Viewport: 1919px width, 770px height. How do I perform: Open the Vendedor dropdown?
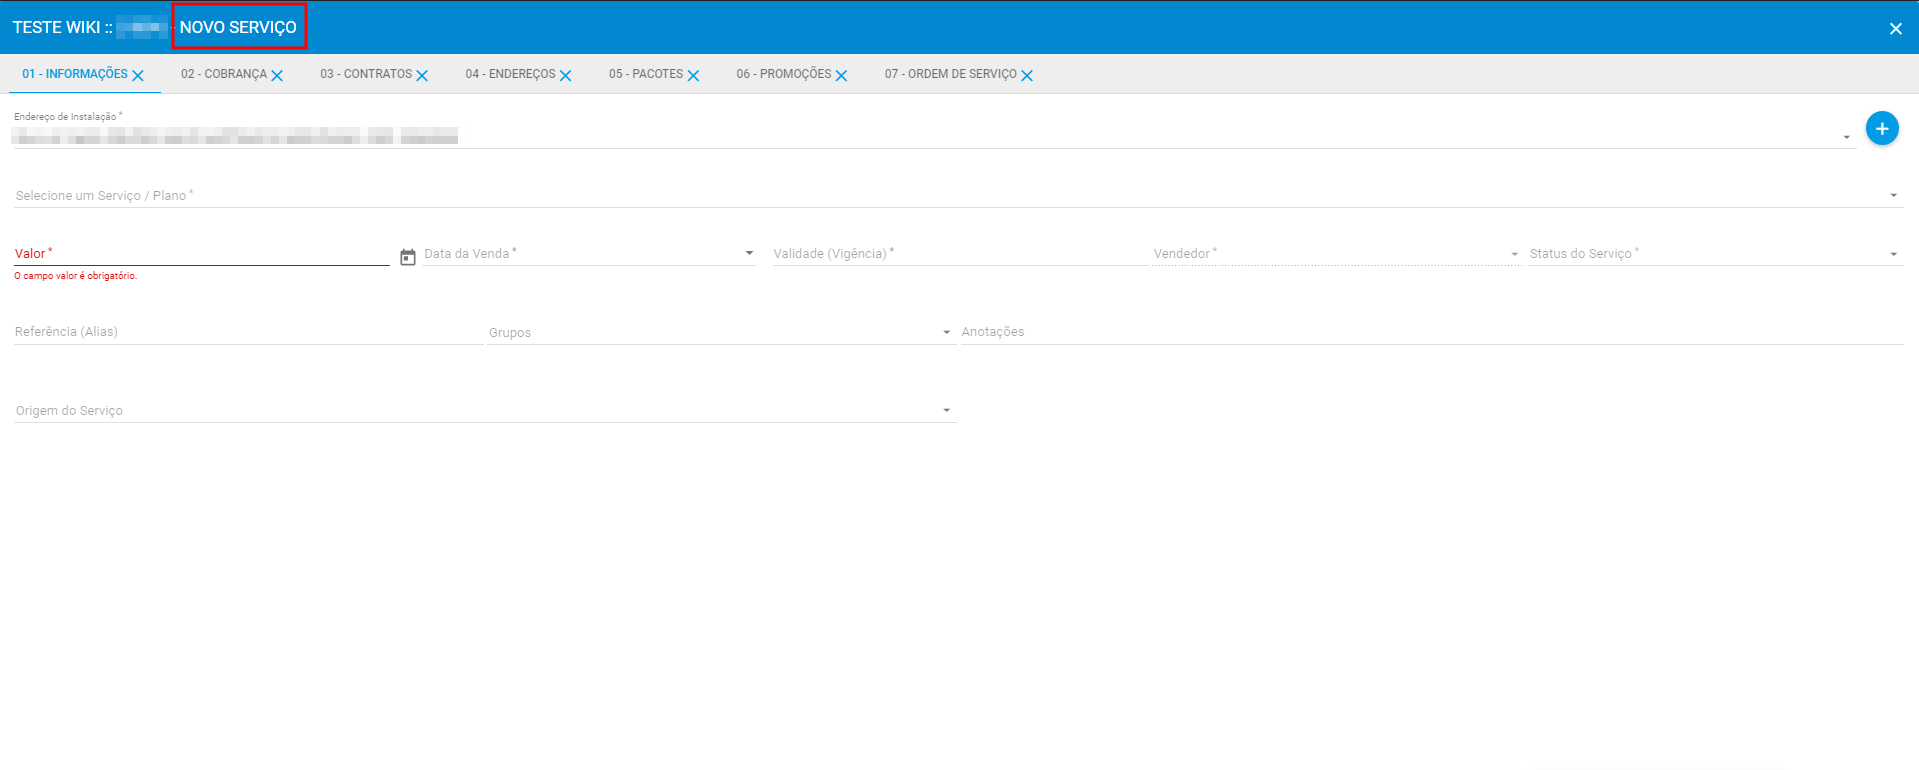click(x=1336, y=254)
